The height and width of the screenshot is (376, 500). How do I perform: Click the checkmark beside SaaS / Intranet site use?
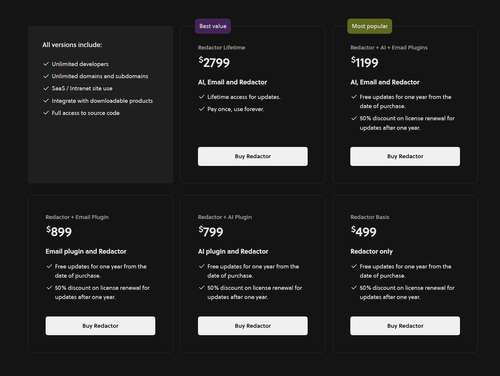pos(46,88)
